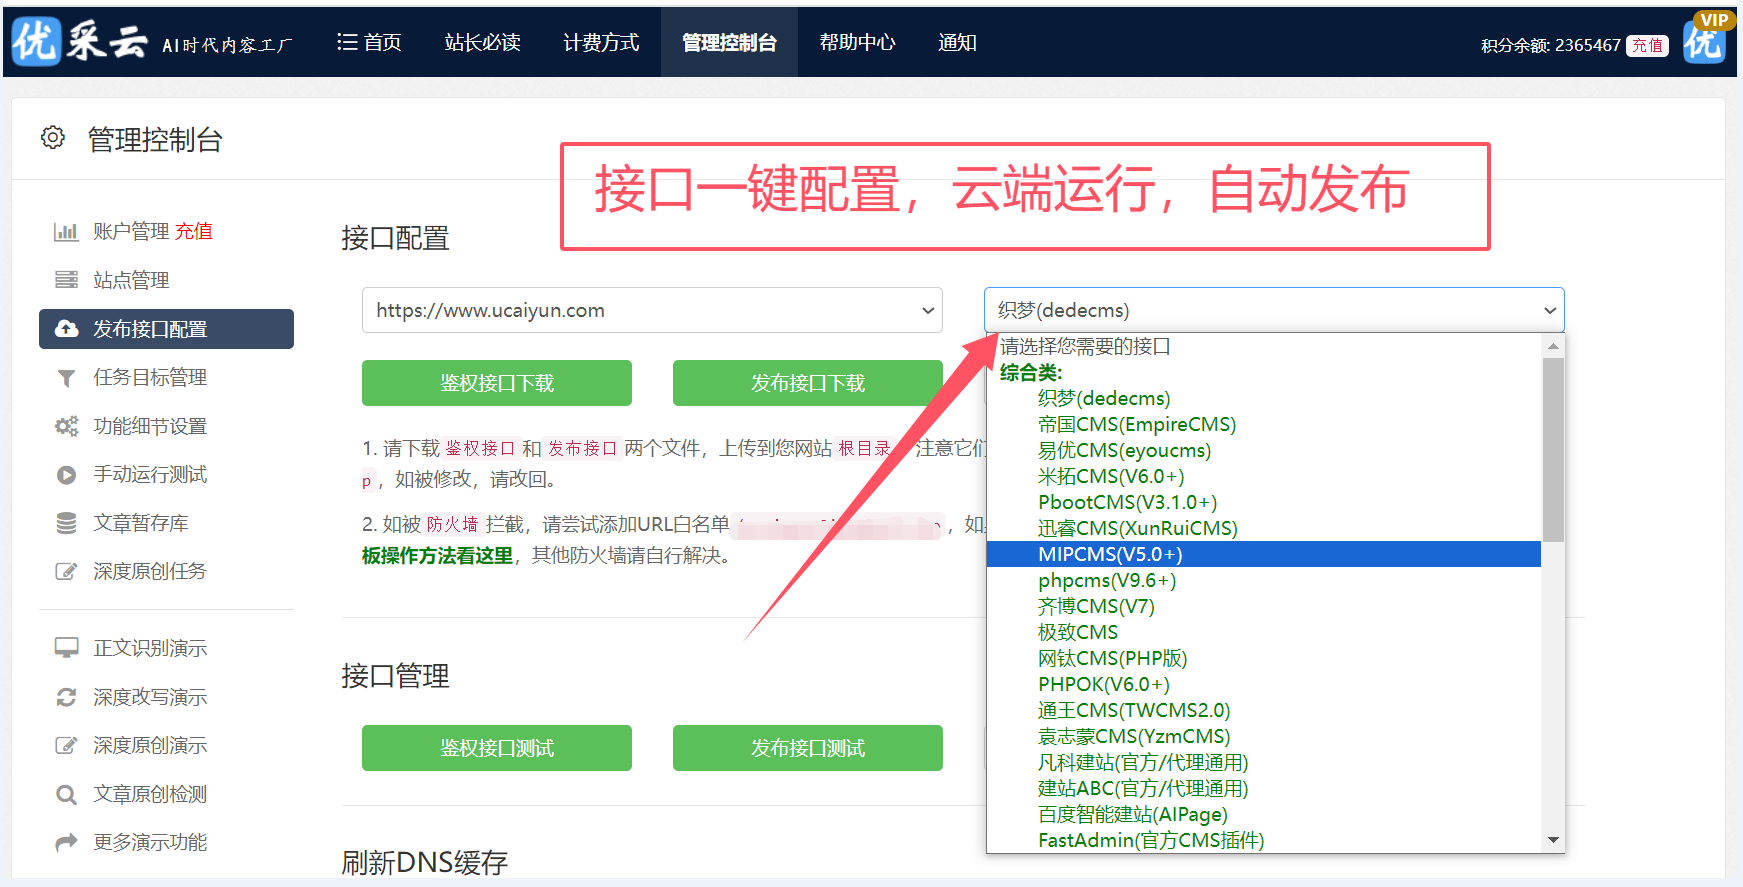Click the dropdown list scrollbar down arrow

click(x=1553, y=840)
